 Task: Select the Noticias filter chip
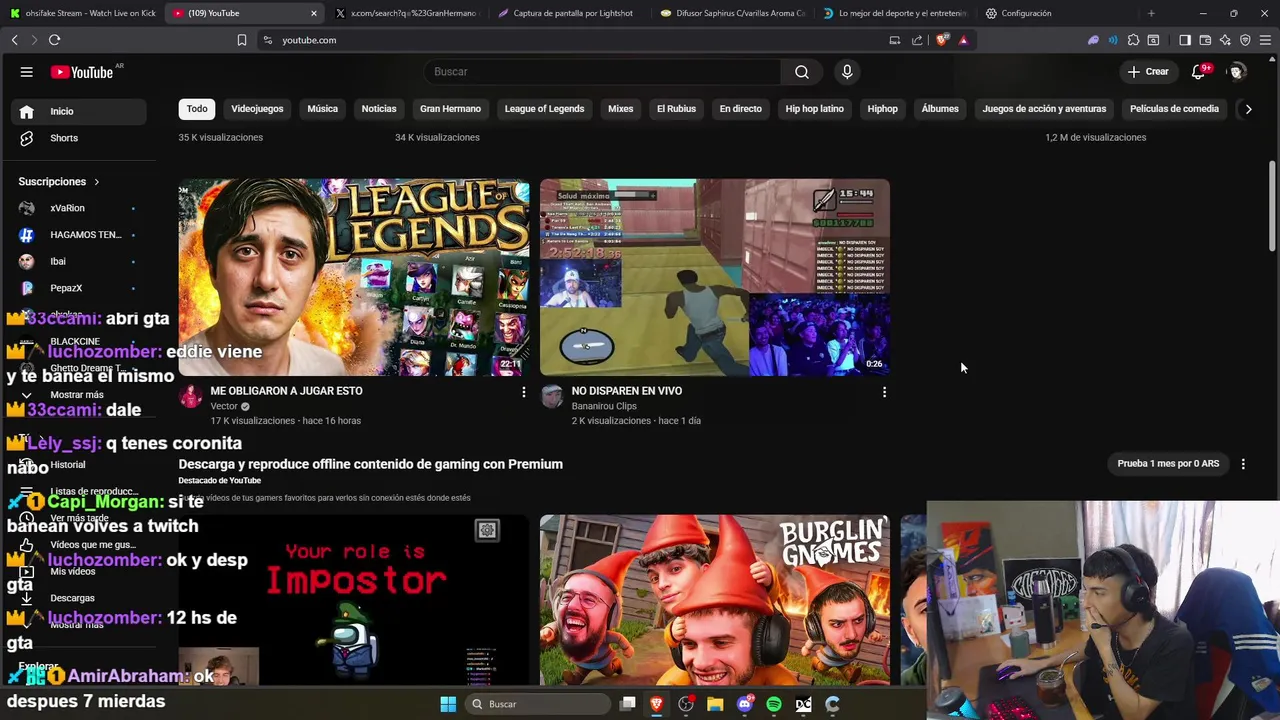coord(379,109)
